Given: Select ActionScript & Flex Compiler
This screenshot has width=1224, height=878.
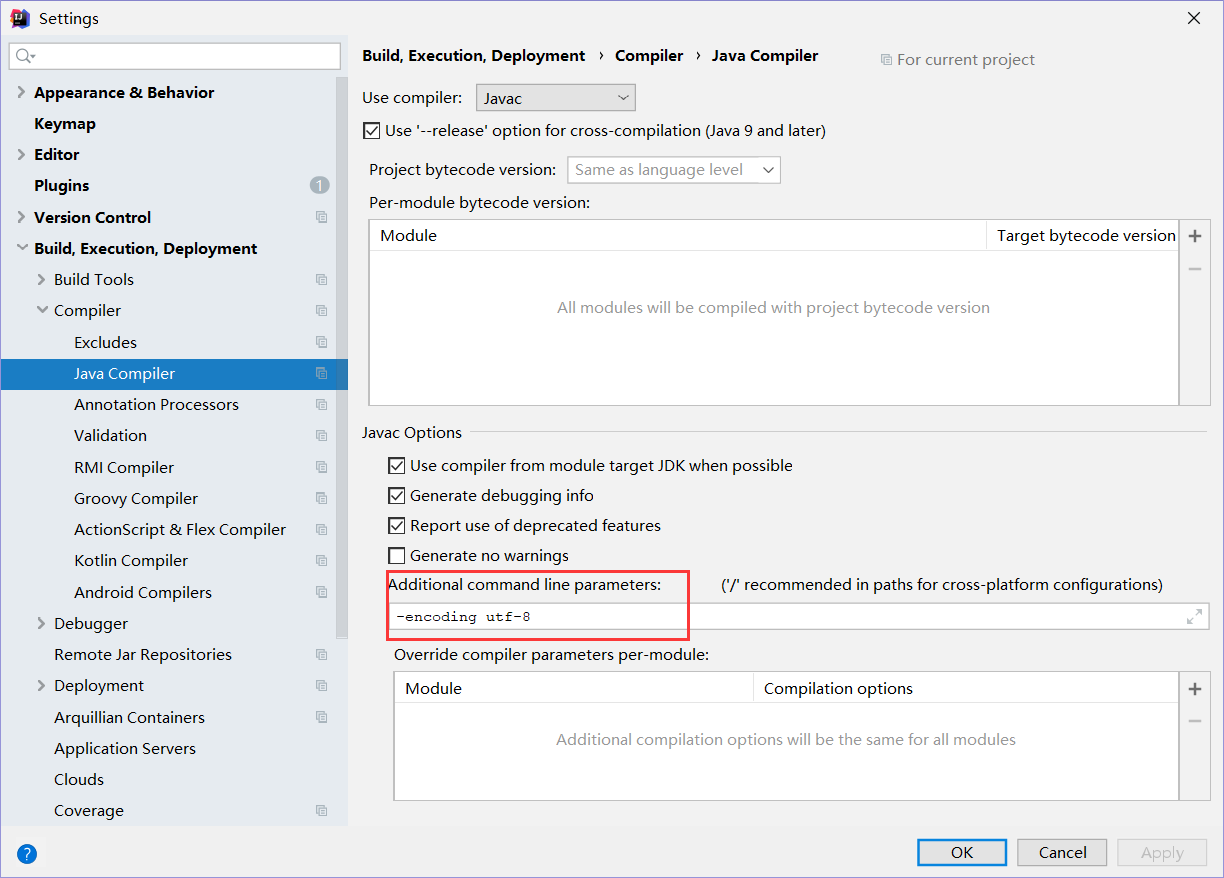Looking at the screenshot, I should pos(180,530).
